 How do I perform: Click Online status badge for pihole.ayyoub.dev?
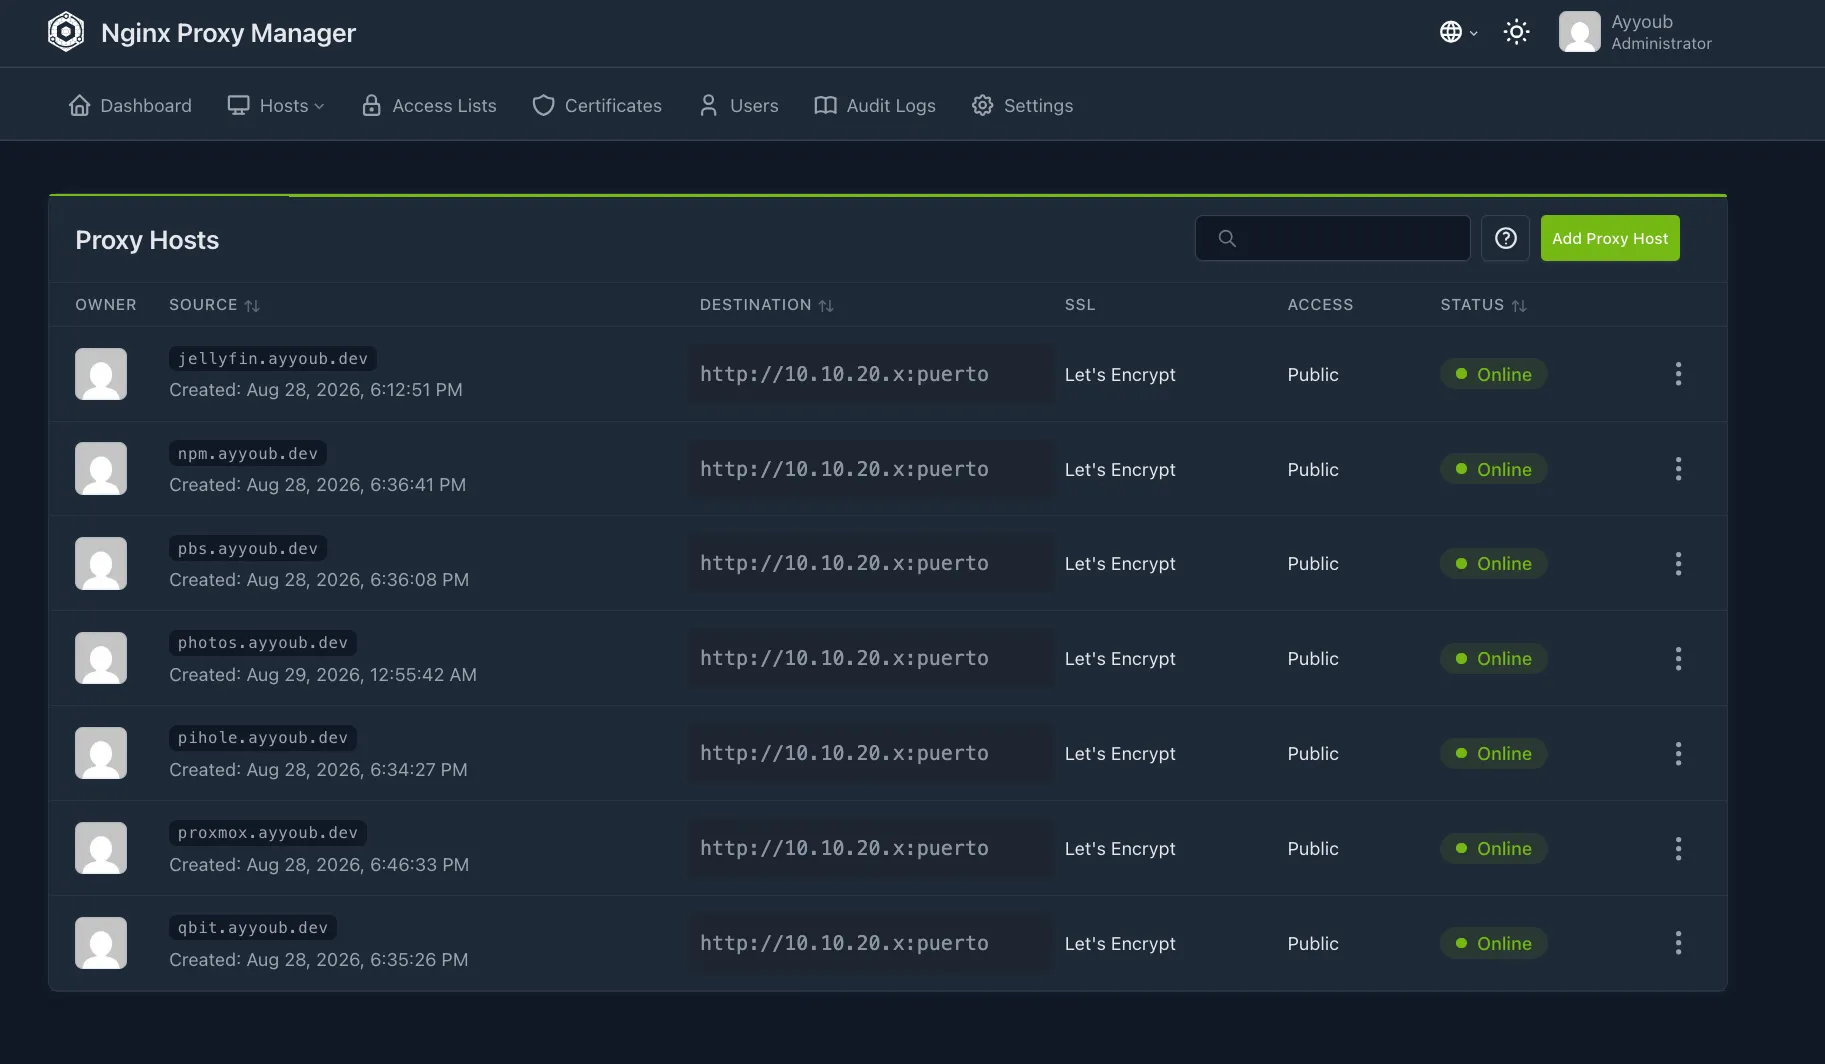[1493, 754]
